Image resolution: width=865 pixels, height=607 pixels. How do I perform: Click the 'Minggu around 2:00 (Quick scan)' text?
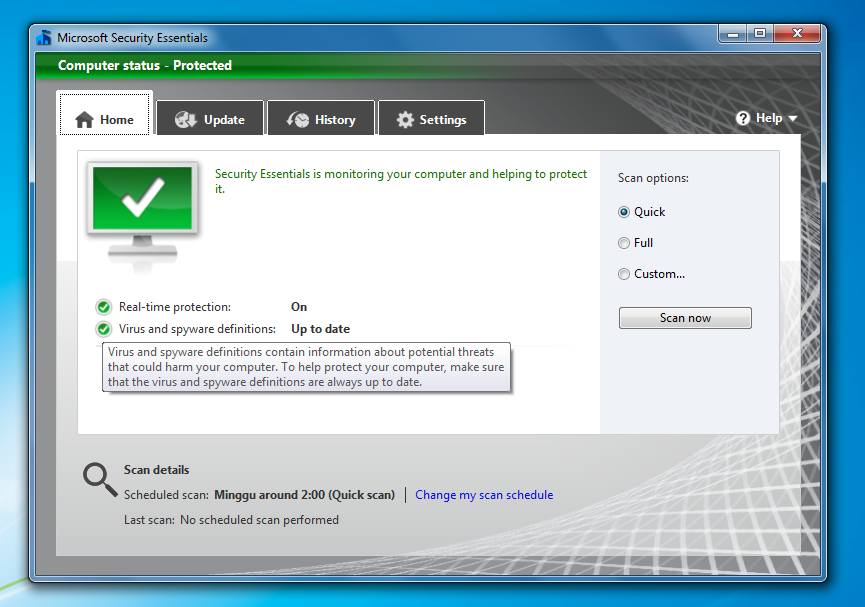pos(305,495)
